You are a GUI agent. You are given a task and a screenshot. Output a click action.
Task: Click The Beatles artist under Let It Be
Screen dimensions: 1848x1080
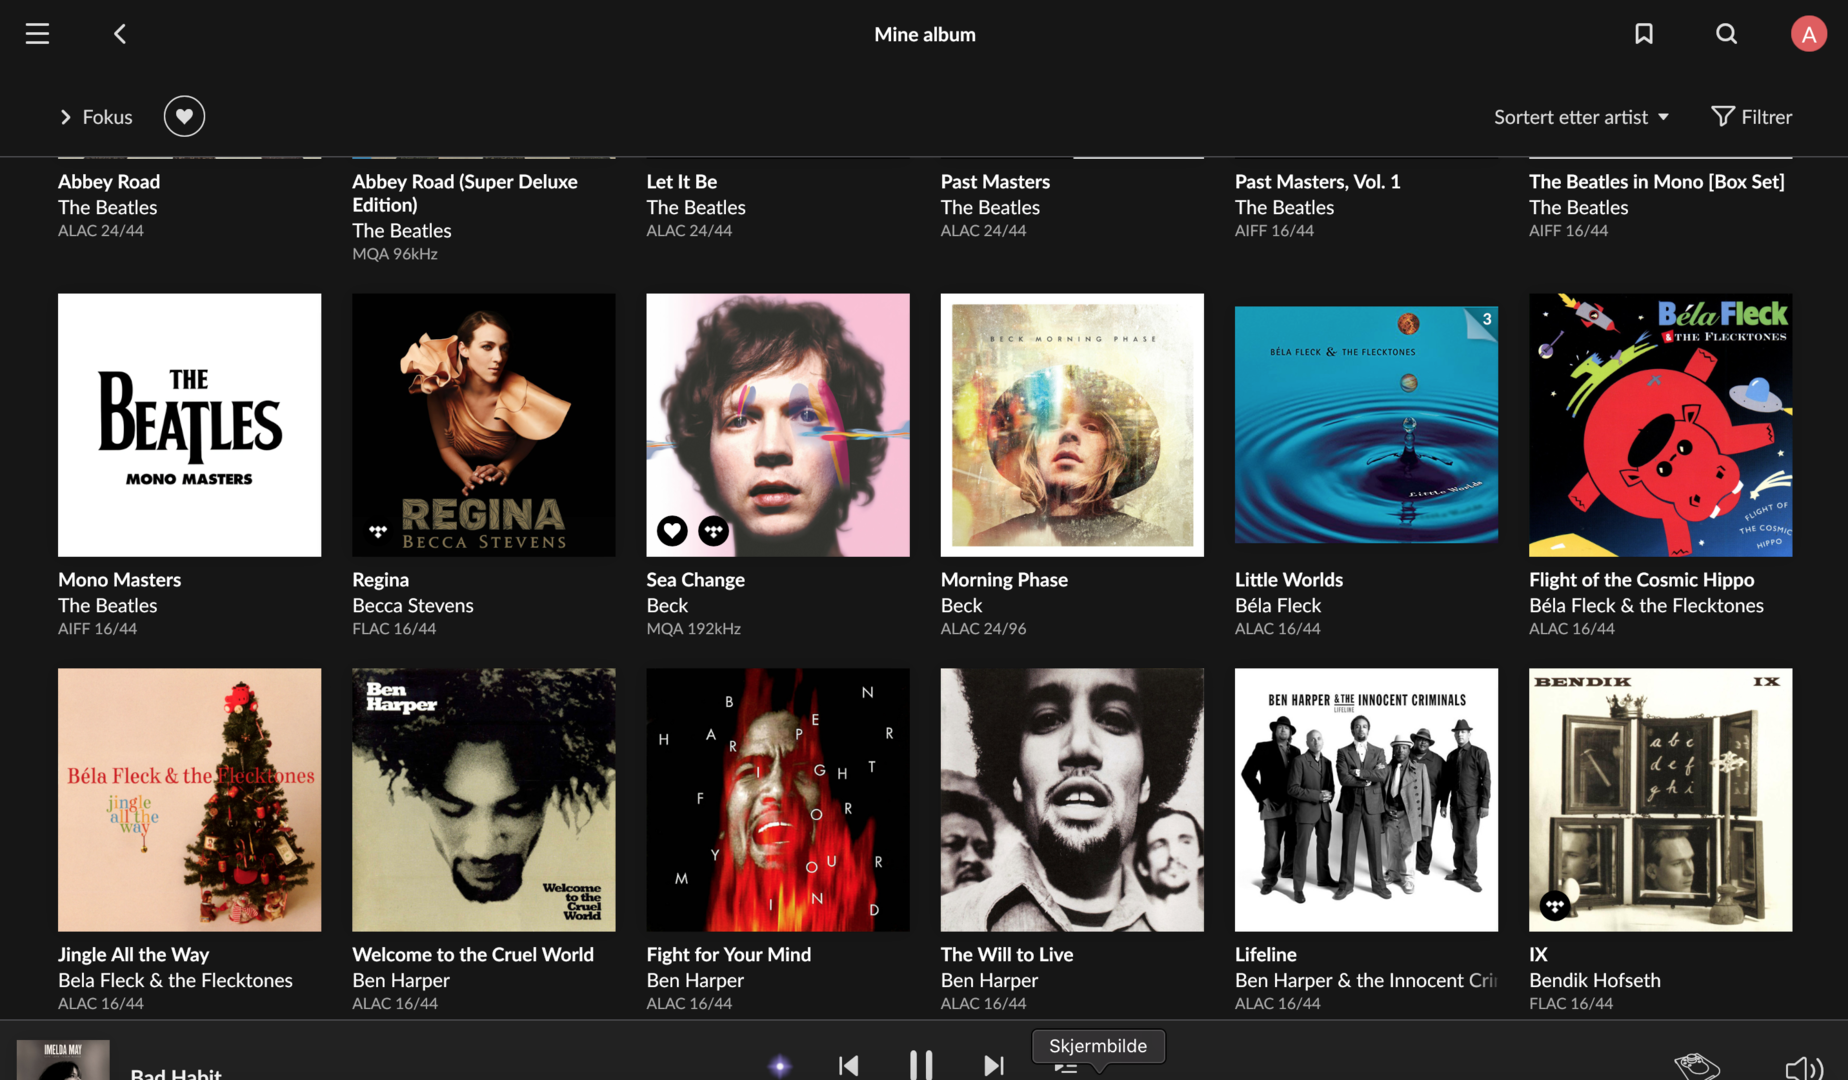696,208
